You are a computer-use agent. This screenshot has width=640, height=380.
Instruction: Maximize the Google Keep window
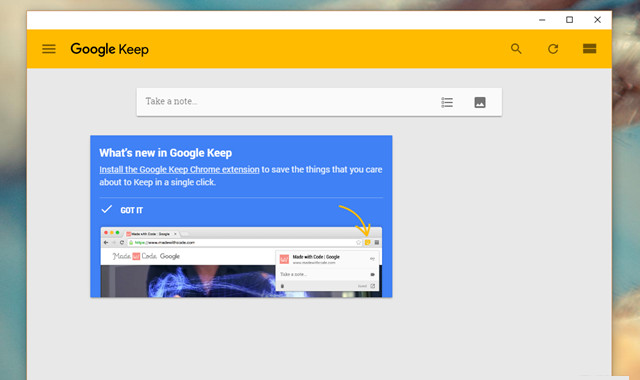[x=569, y=20]
